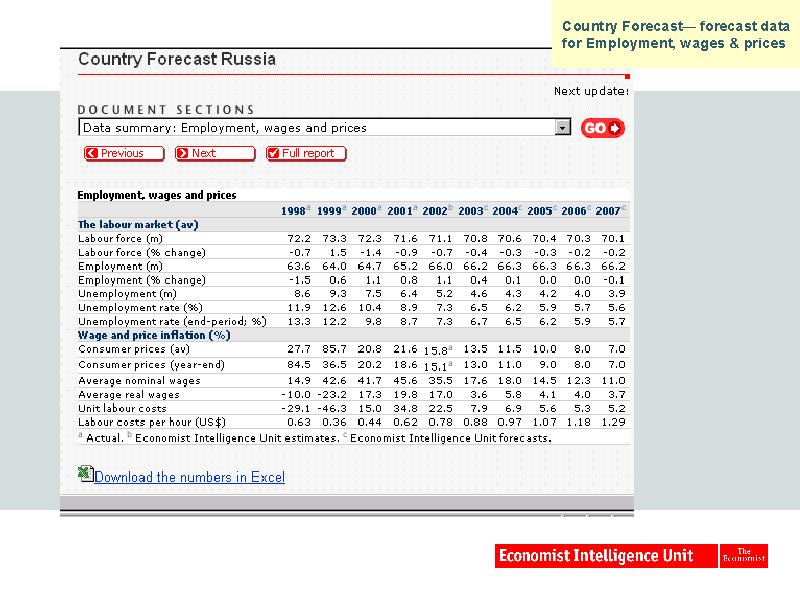Select the Unemployment (m) row label
The image size is (800, 600).
tap(128, 294)
